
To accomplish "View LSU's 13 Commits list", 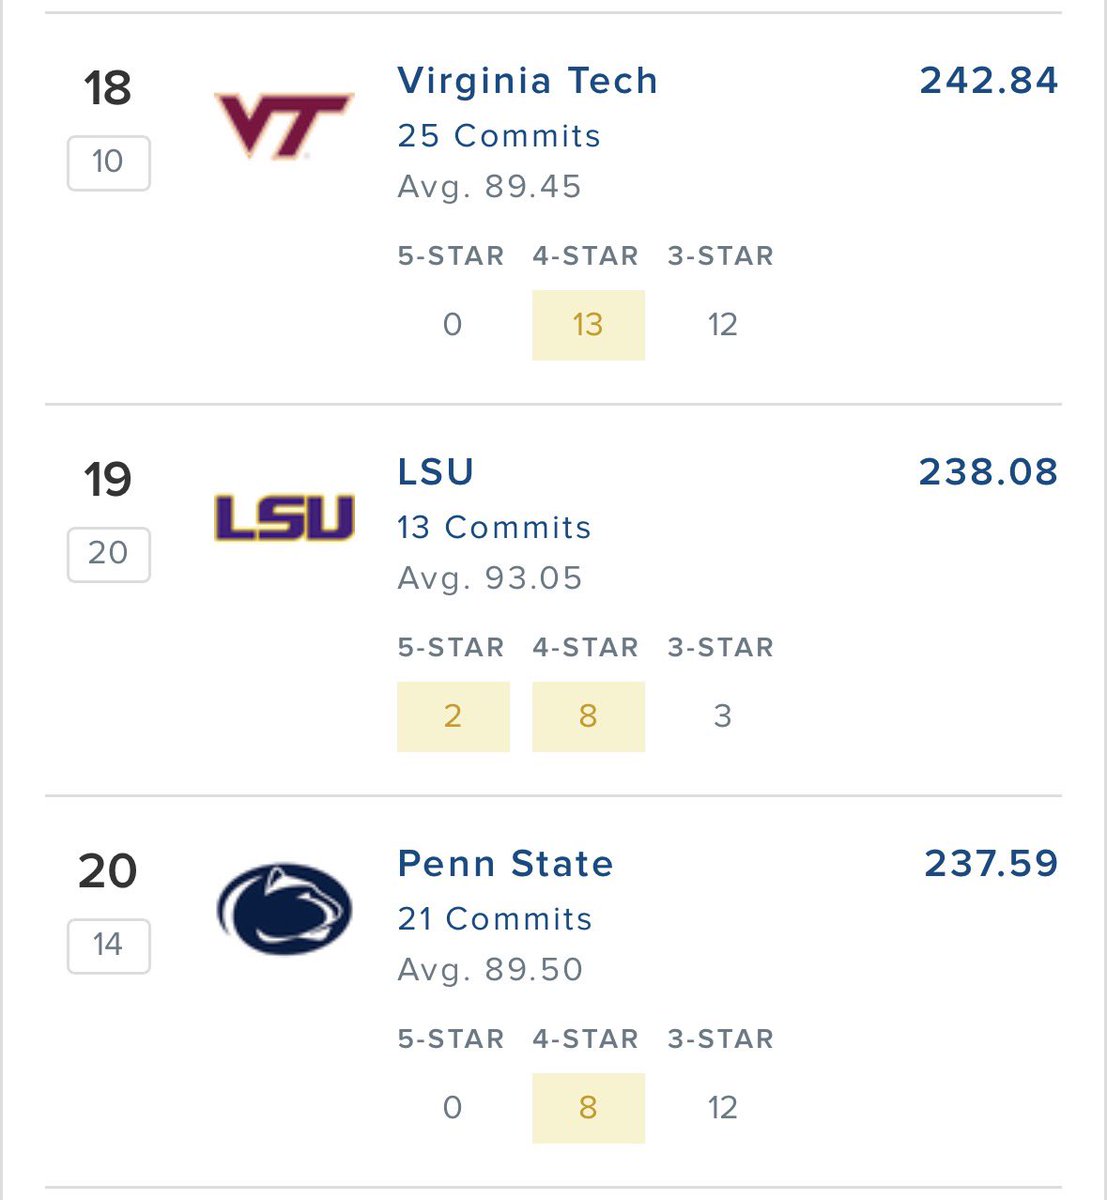I will click(494, 527).
